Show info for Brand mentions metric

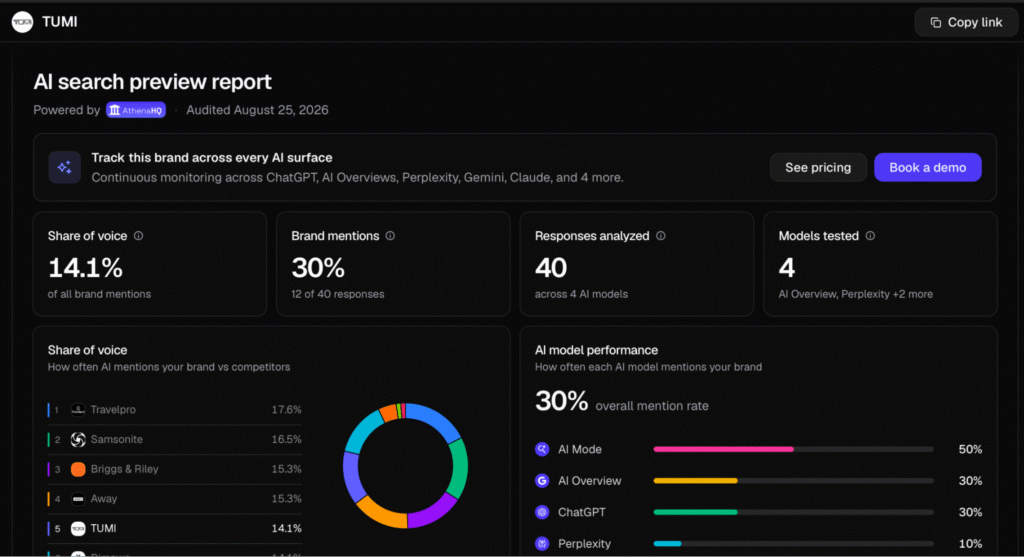[390, 236]
